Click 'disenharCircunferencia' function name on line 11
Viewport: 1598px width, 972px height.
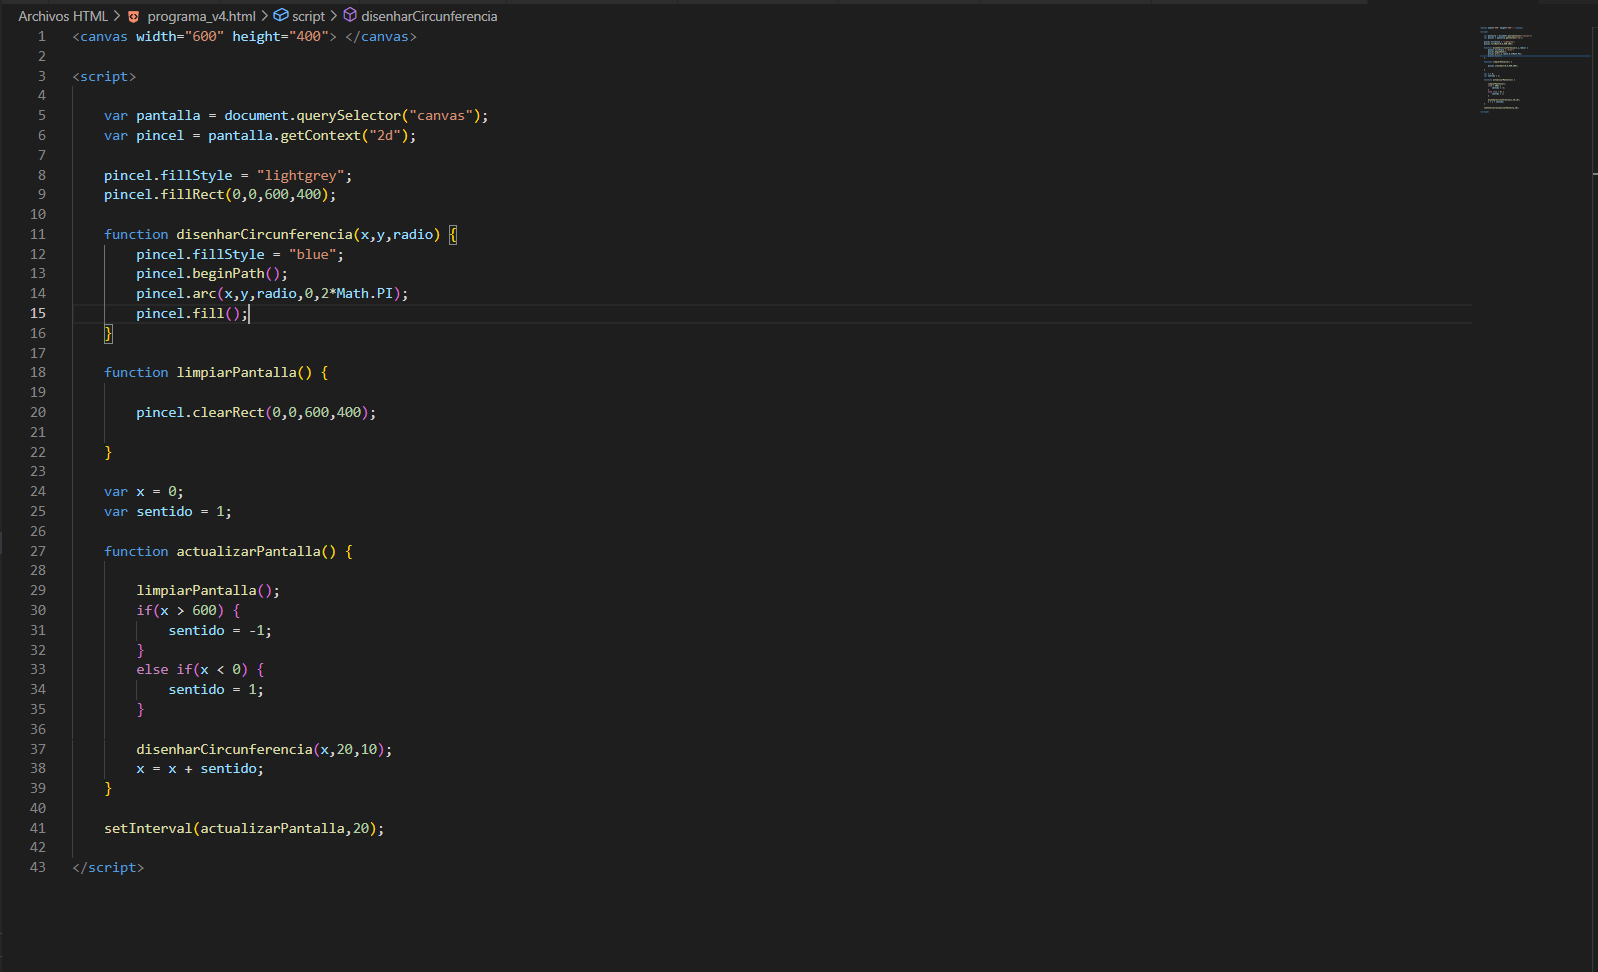pos(264,234)
